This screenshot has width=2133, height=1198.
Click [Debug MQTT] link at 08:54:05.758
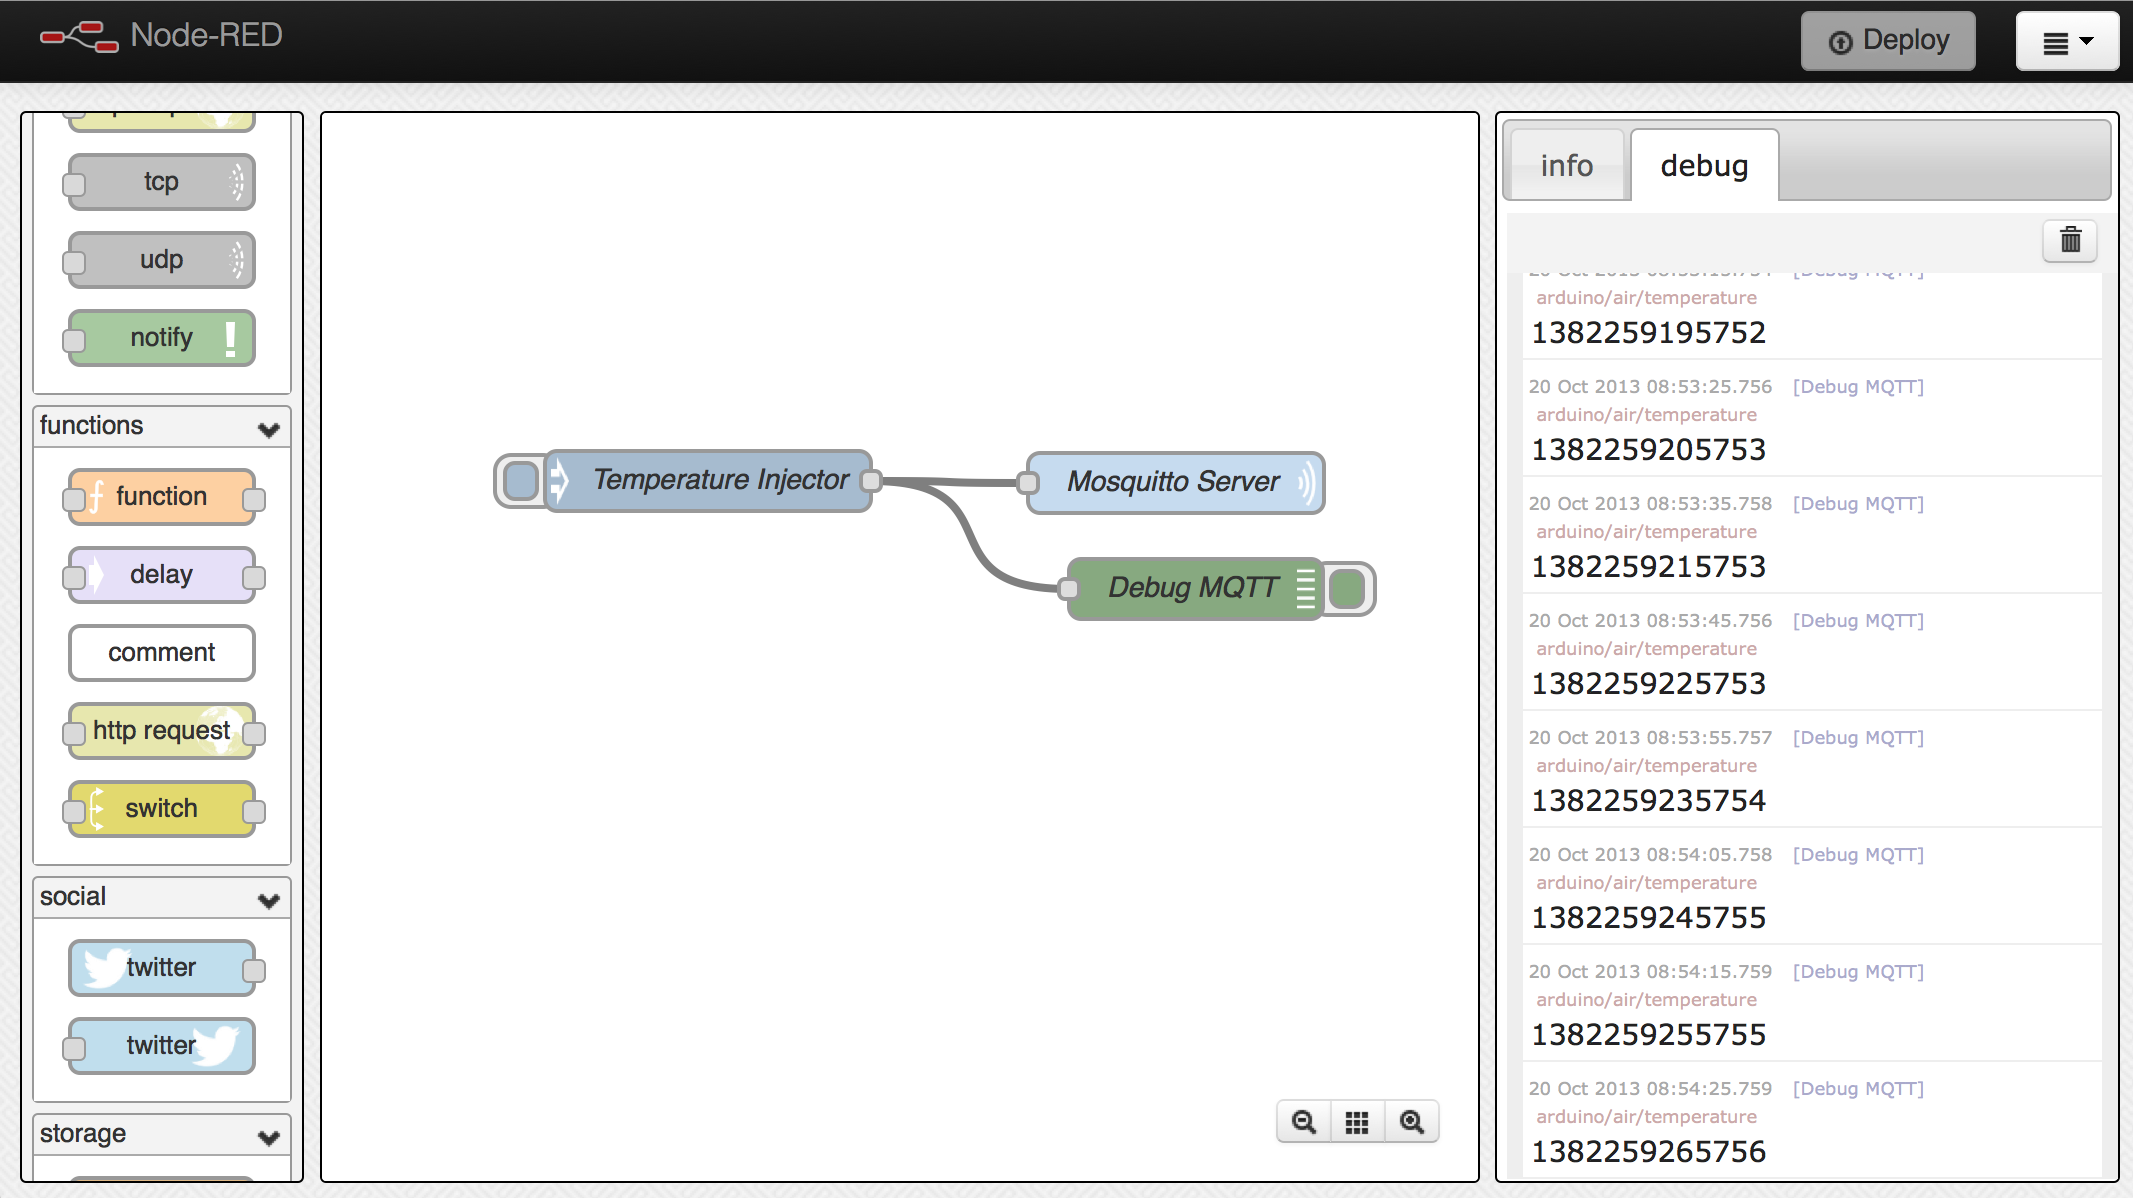click(x=1858, y=855)
